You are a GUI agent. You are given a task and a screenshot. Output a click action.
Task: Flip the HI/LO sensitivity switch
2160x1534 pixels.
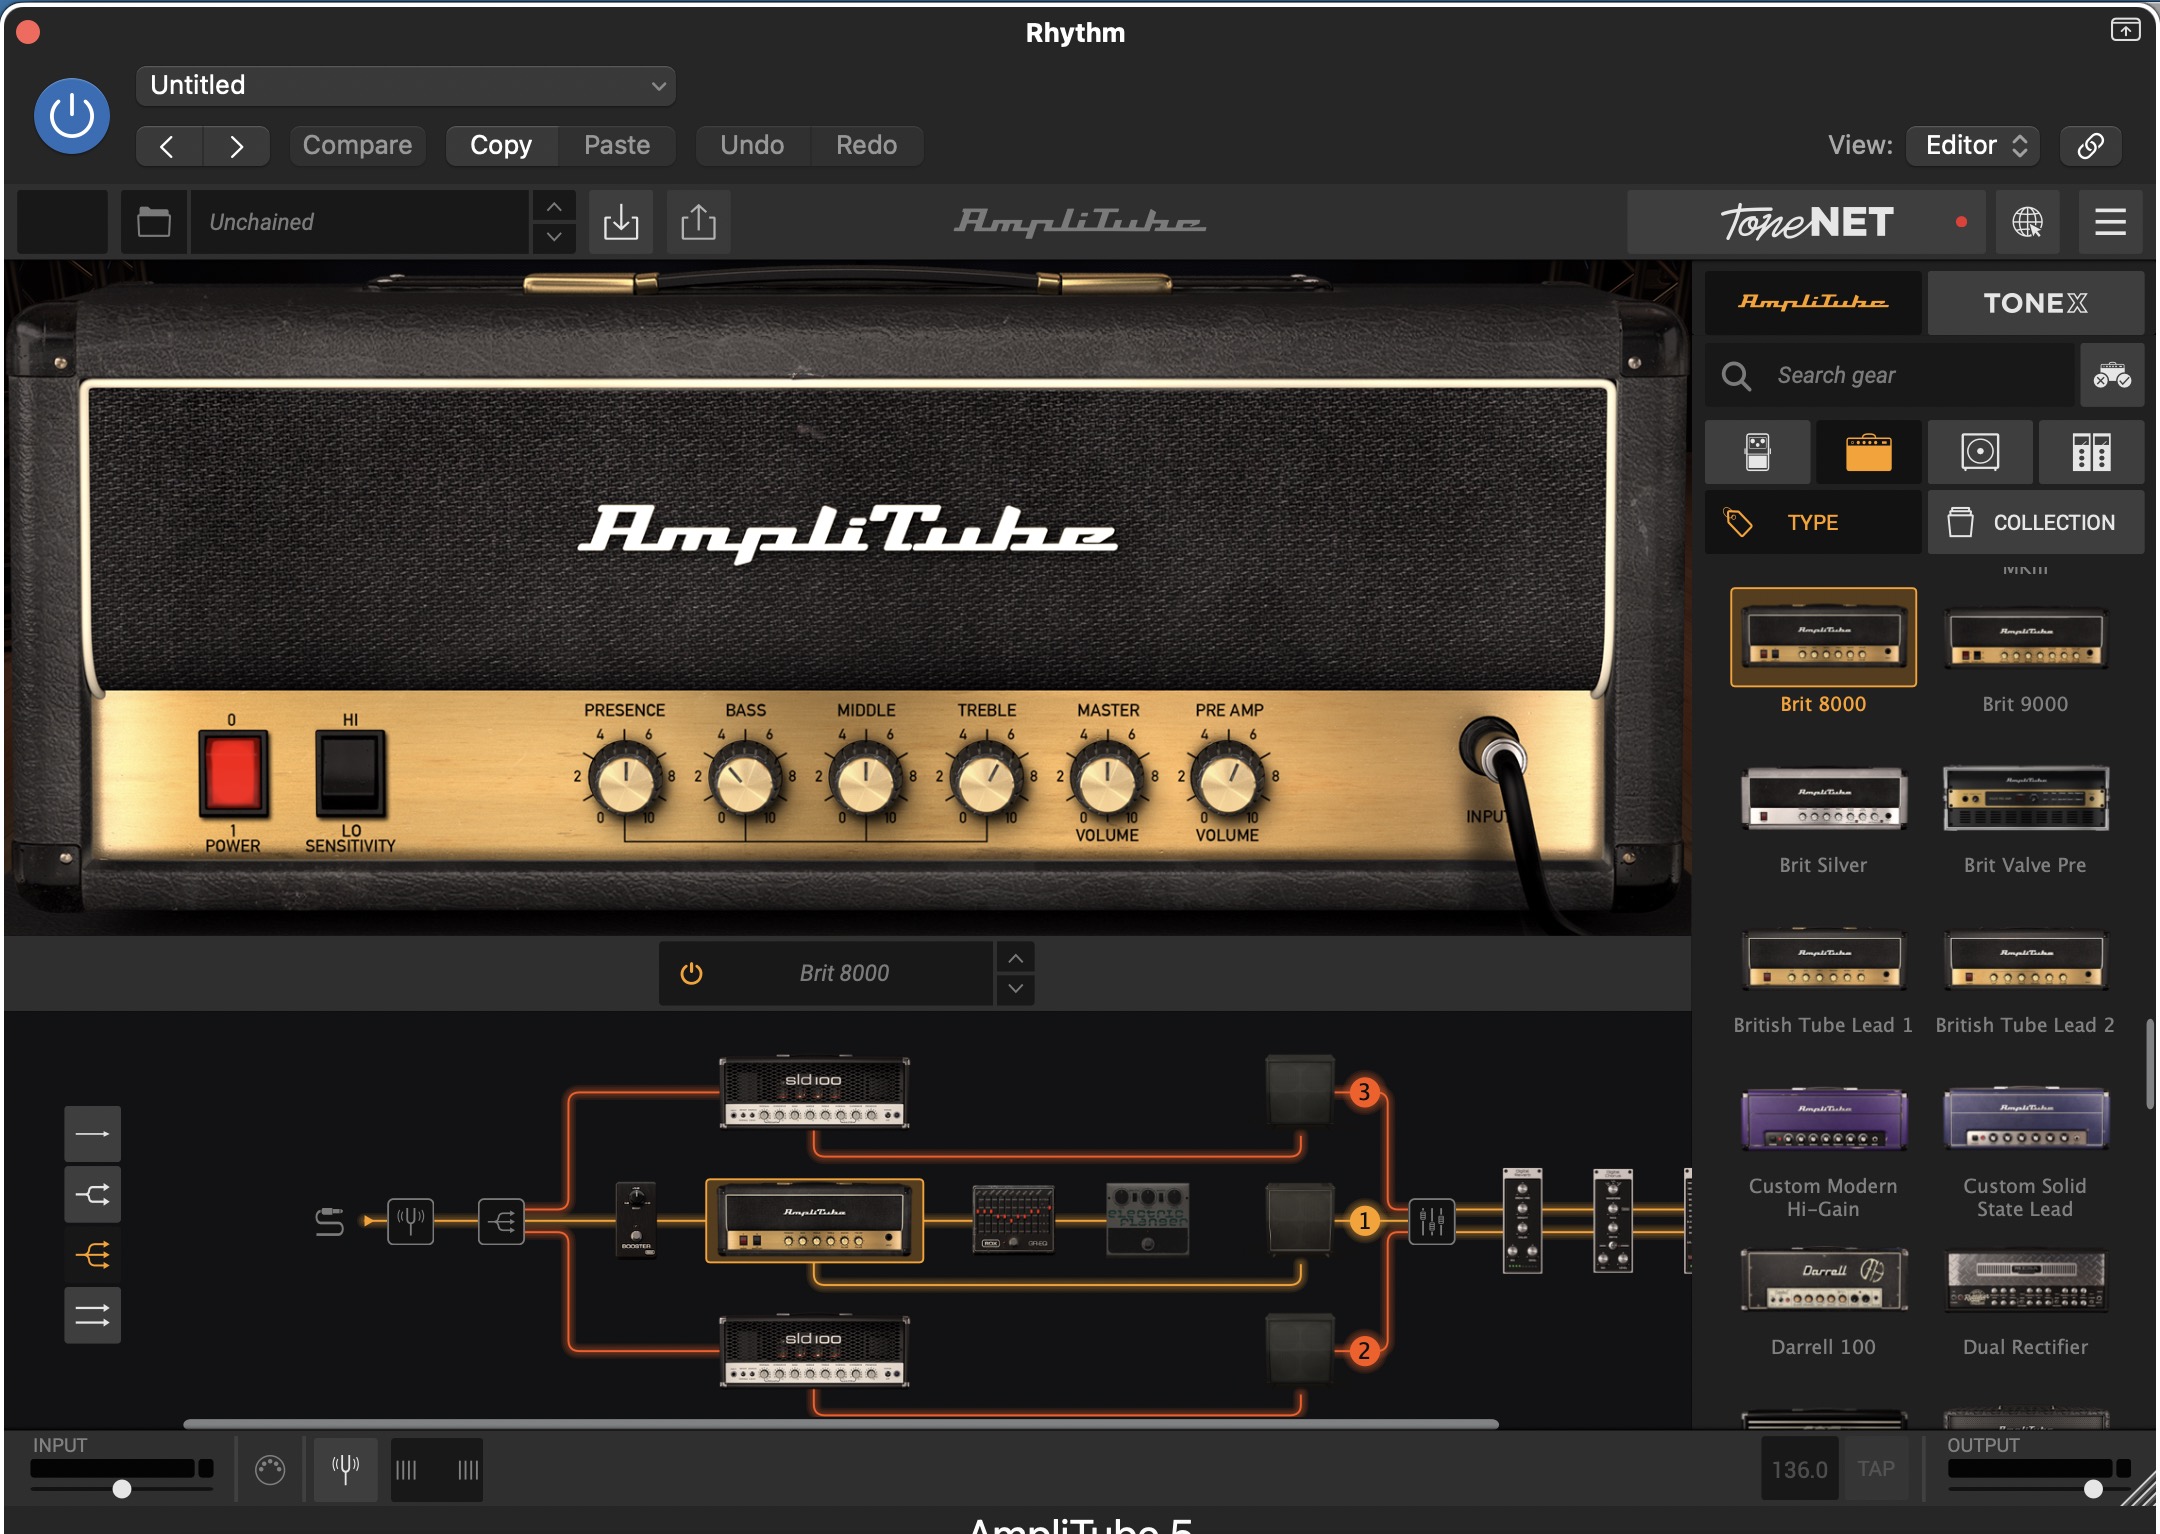pyautogui.click(x=350, y=773)
